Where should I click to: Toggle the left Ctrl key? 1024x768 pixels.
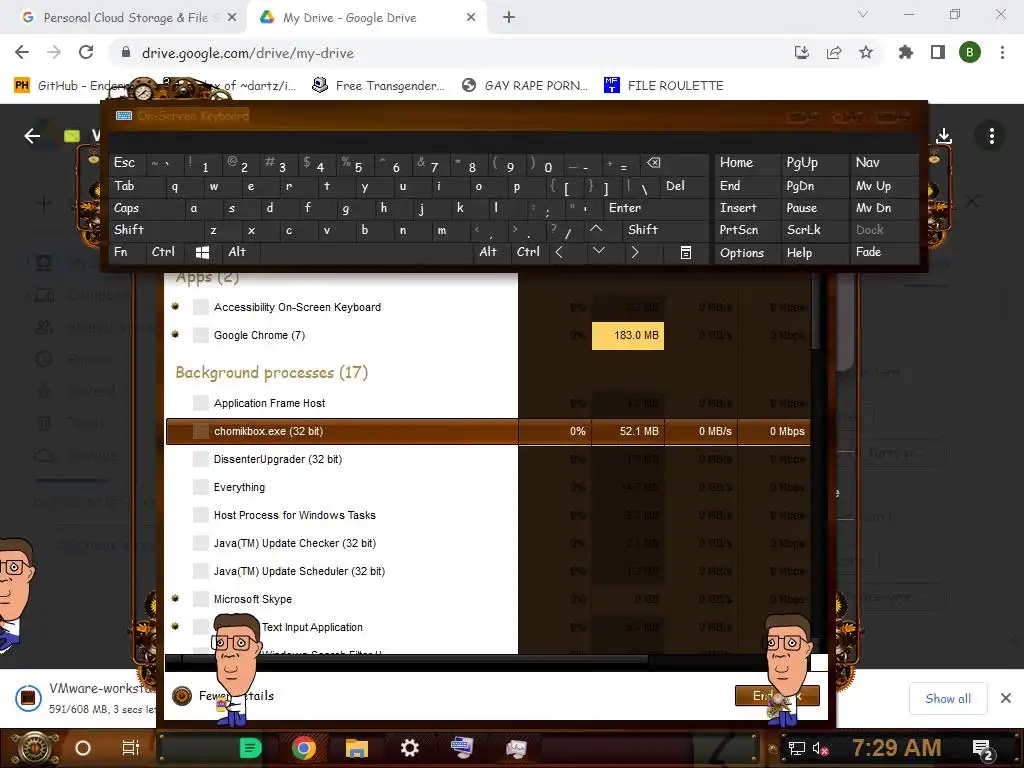163,252
